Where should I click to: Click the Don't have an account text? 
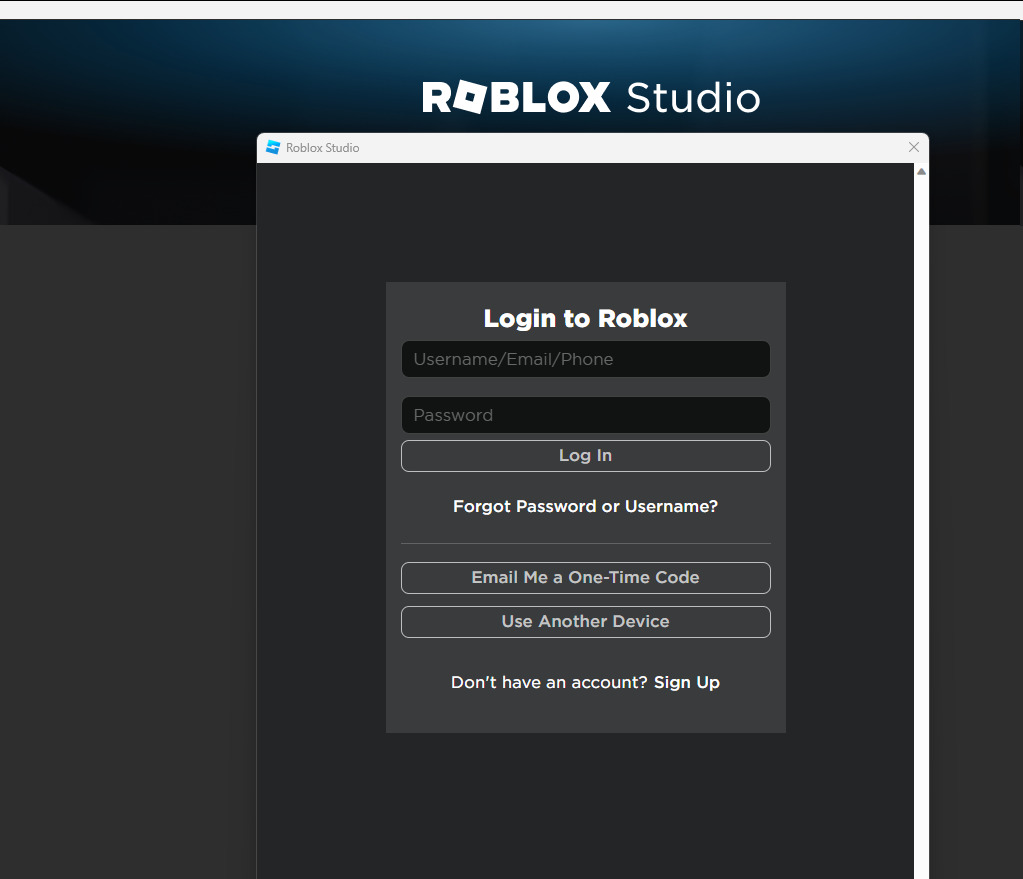pyautogui.click(x=546, y=682)
